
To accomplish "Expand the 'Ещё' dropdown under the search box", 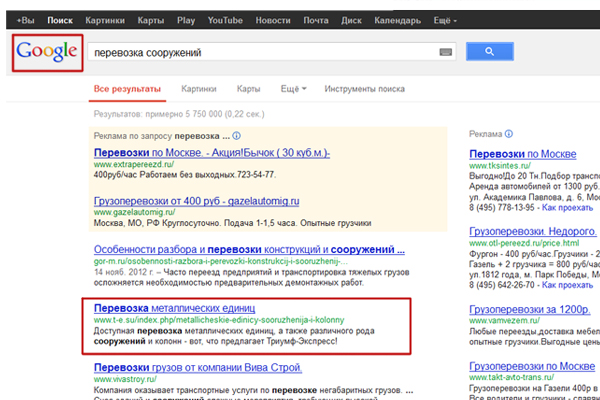I will 293,89.
